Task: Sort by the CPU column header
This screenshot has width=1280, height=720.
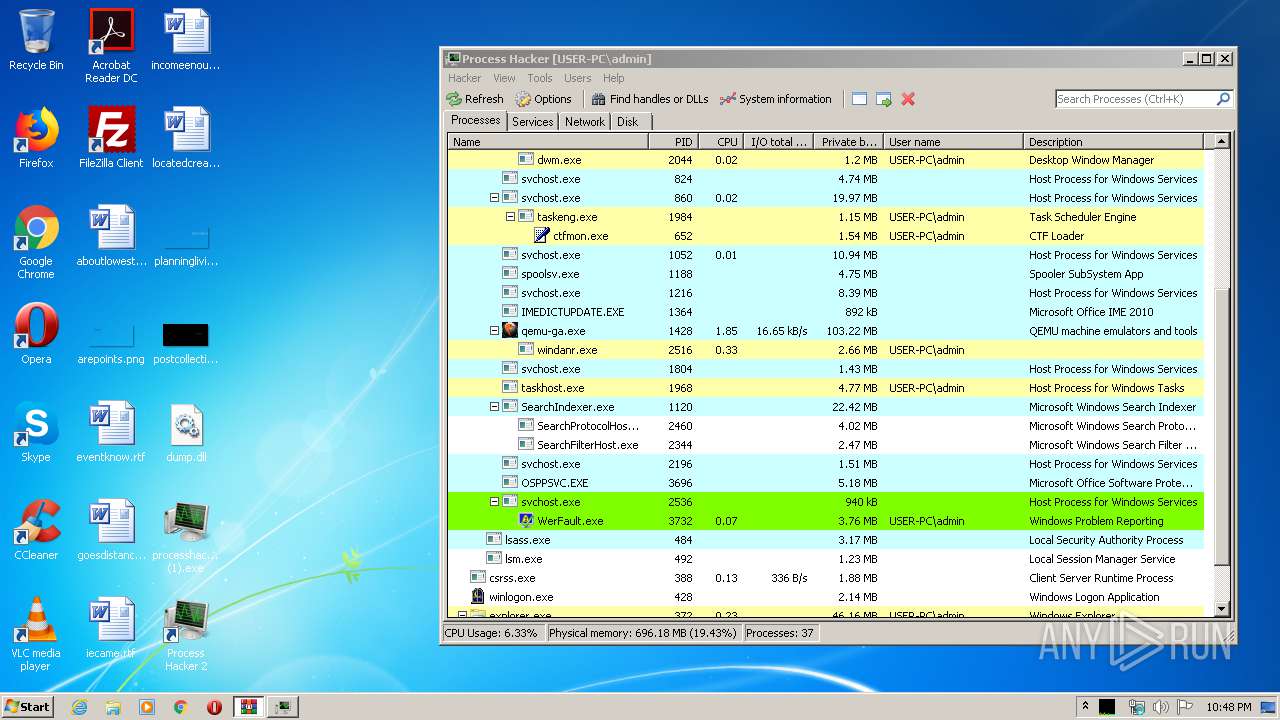Action: 720,142
